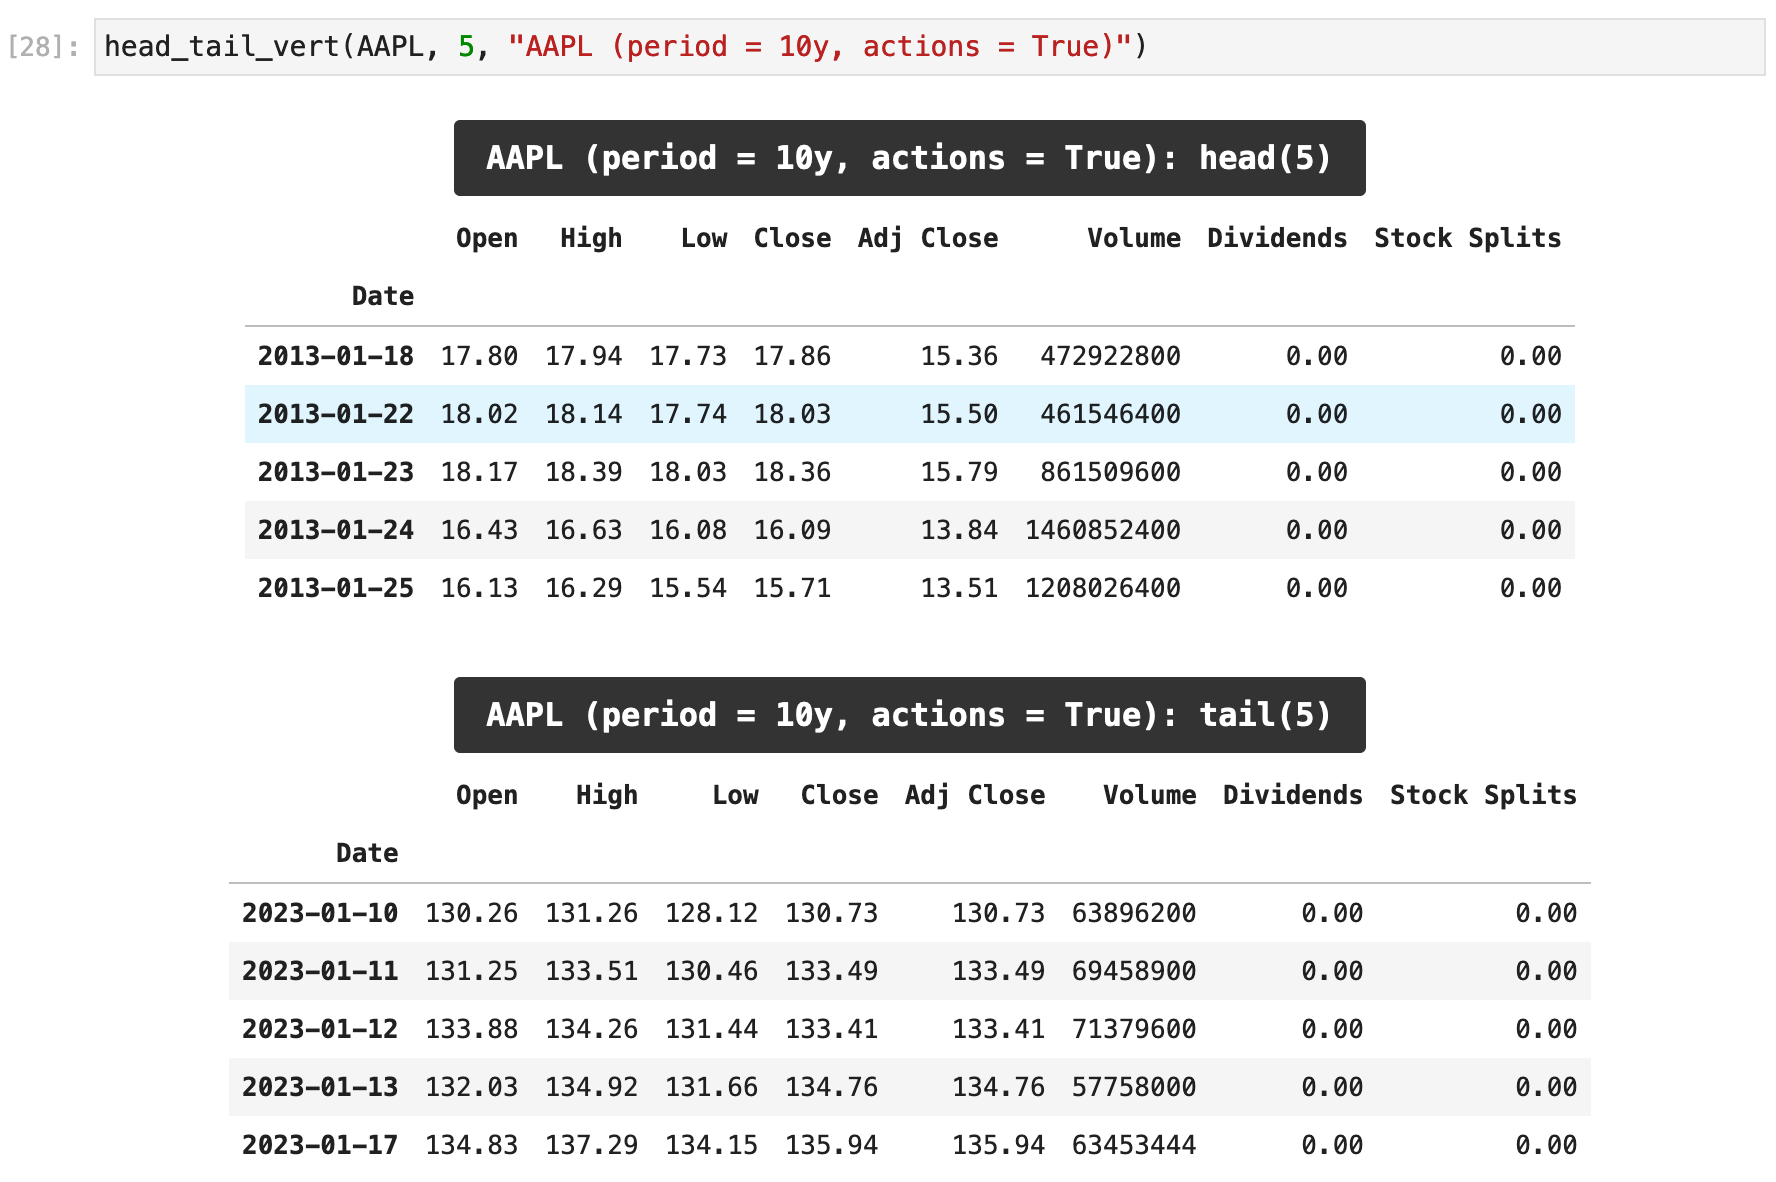This screenshot has width=1776, height=1182.
Task: Click Open column header in head table
Action: [487, 238]
